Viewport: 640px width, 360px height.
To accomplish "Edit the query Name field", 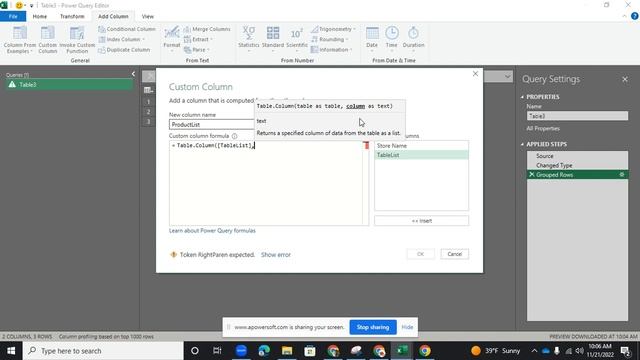I will (x=577, y=116).
